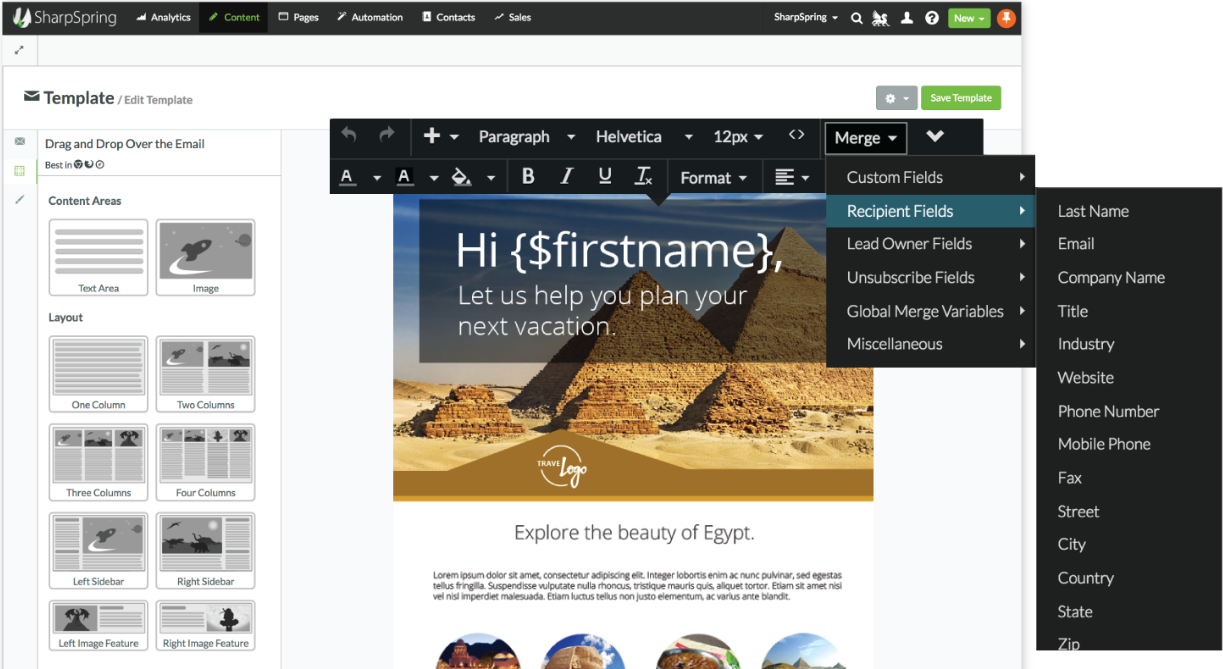Toggle bold text formatting
The height and width of the screenshot is (669, 1223).
528,177
